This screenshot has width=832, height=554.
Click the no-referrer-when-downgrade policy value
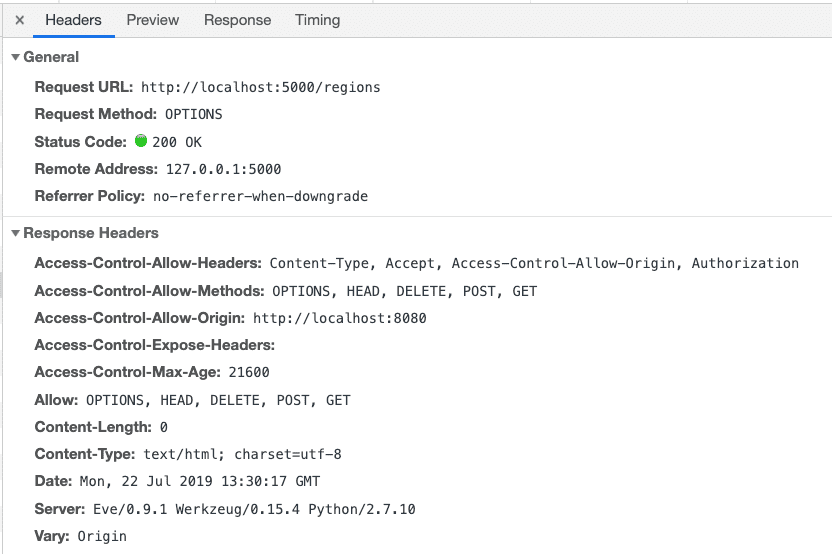pos(260,197)
